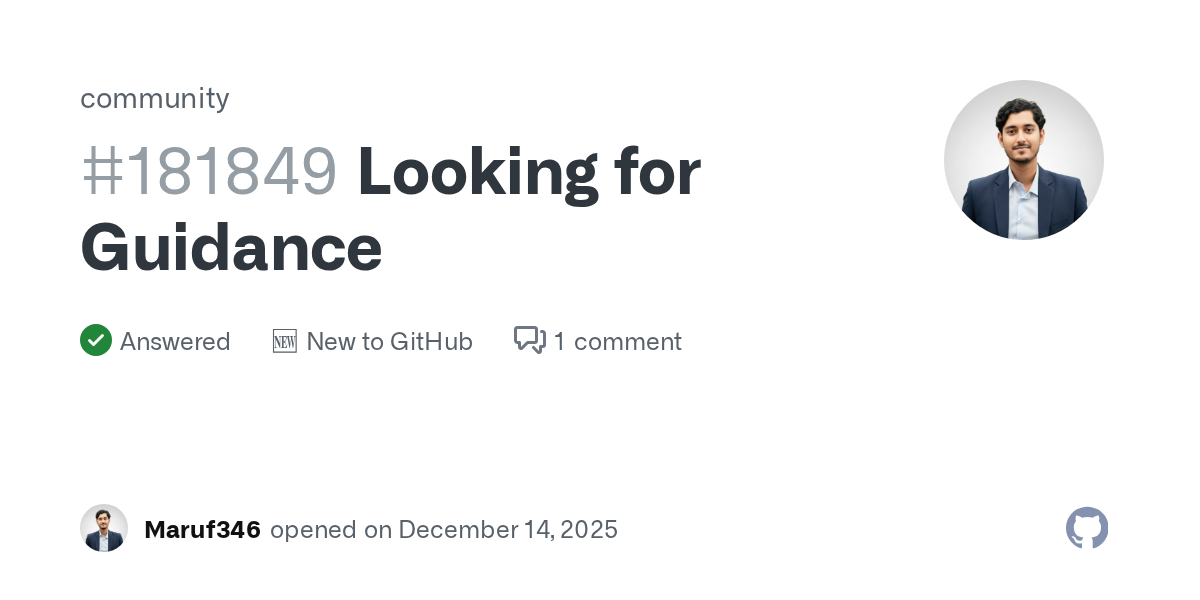1200x600 pixels.
Task: Click the digit "1" in comment count
Action: [559, 342]
